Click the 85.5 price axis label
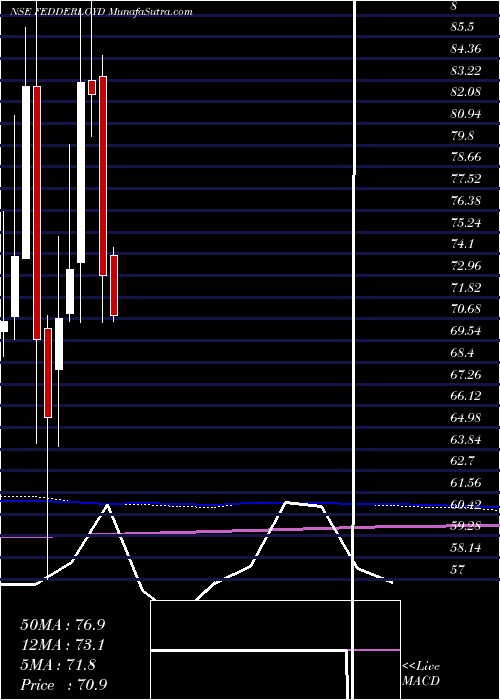 click(x=462, y=27)
